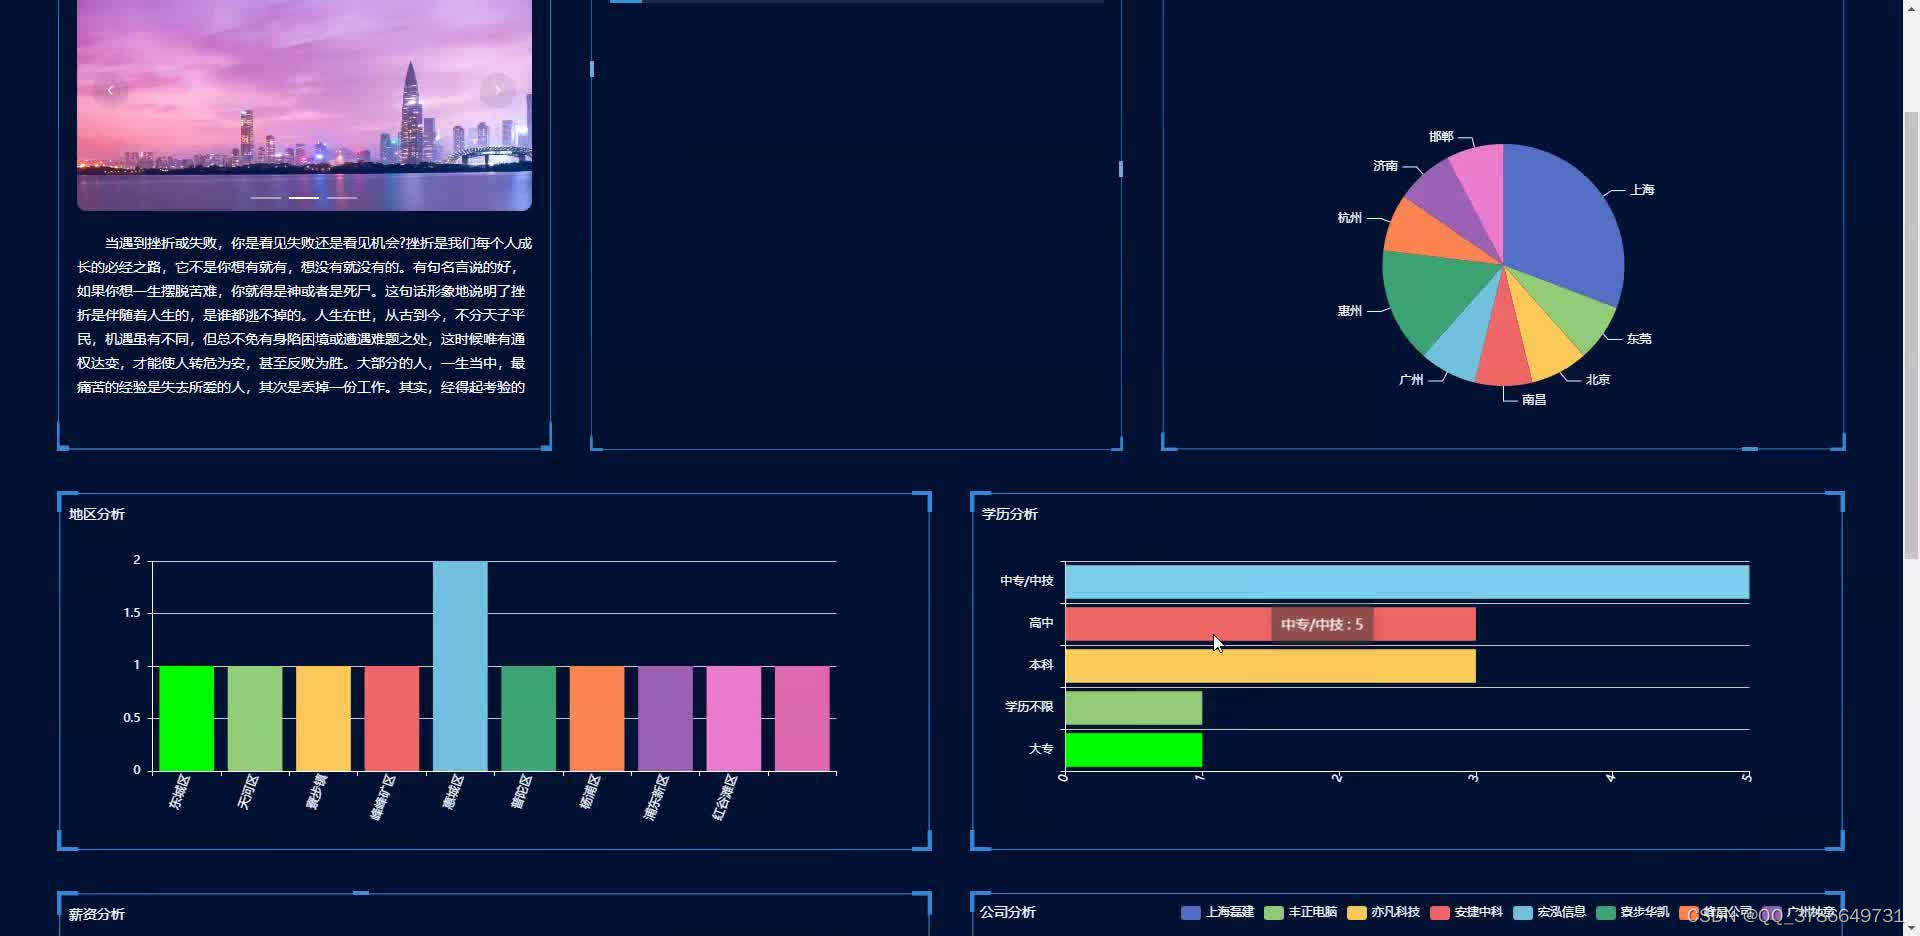1920x936 pixels.
Task: Toggle the 宏泓信息 legend item
Action: coord(1549,912)
